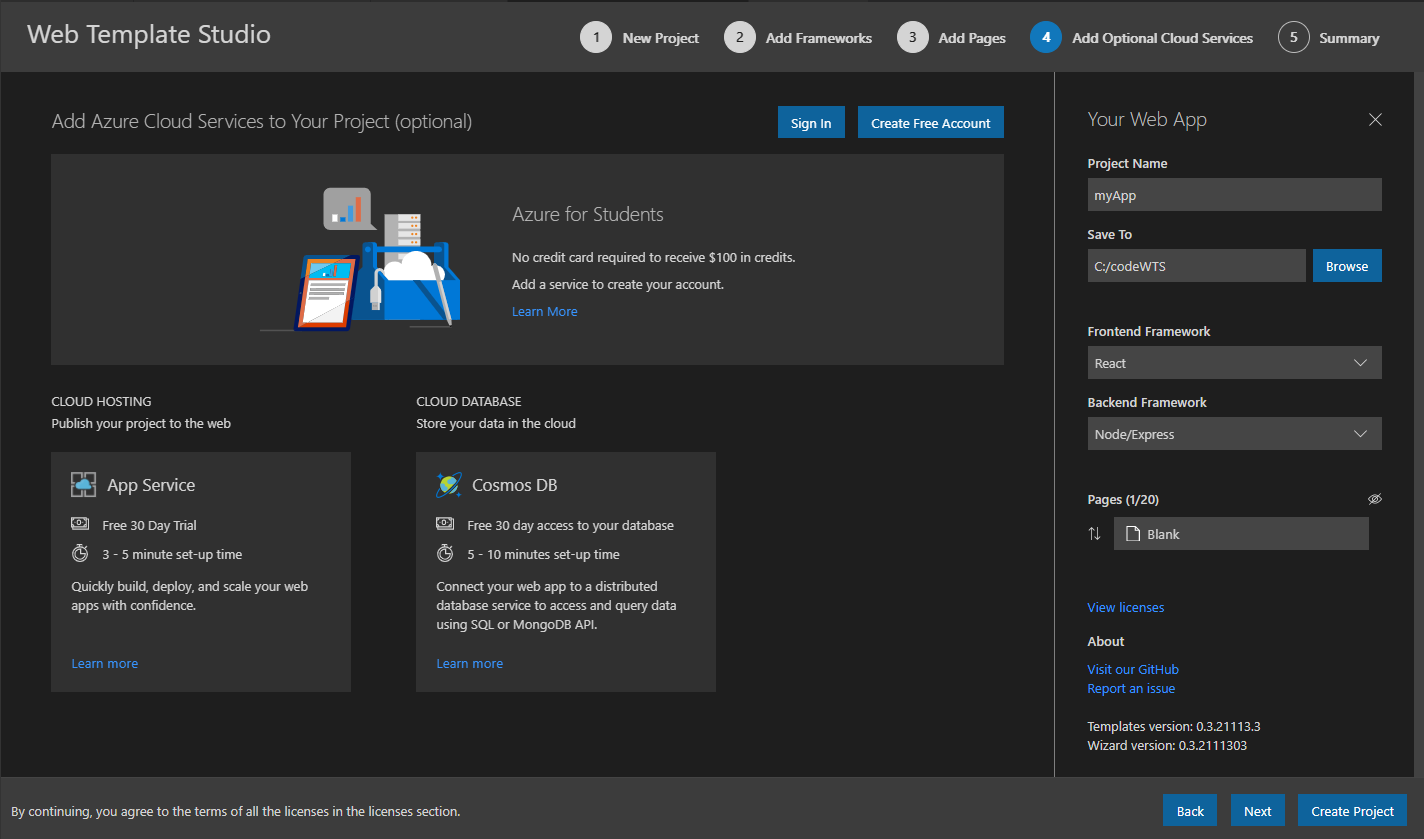Click the Blank page document icon
This screenshot has height=839, width=1424.
1133,534
